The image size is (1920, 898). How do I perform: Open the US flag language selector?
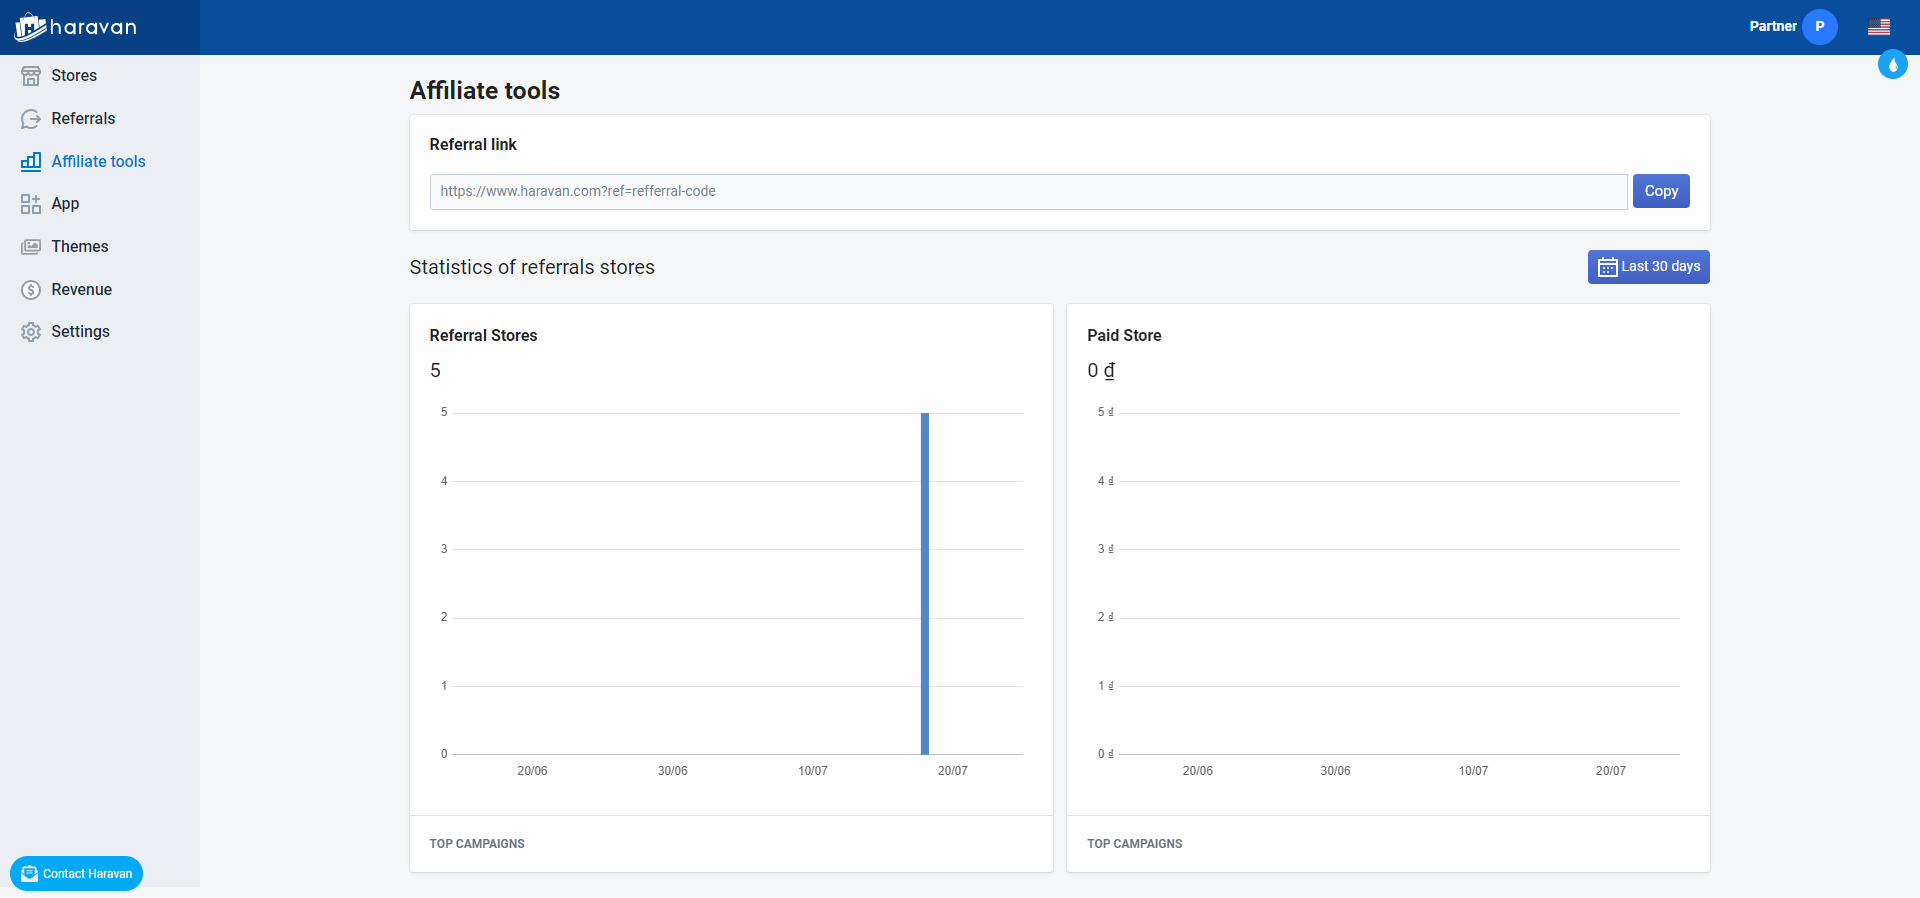pos(1878,27)
